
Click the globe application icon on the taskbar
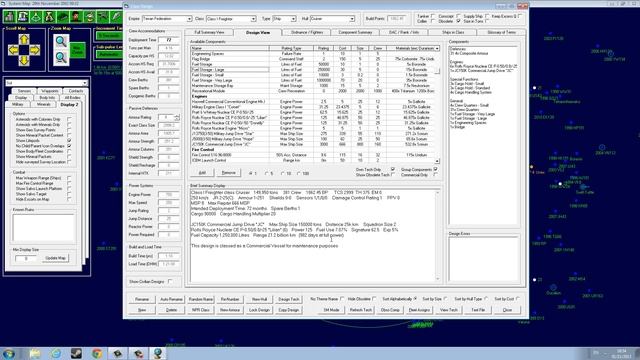click(158, 353)
